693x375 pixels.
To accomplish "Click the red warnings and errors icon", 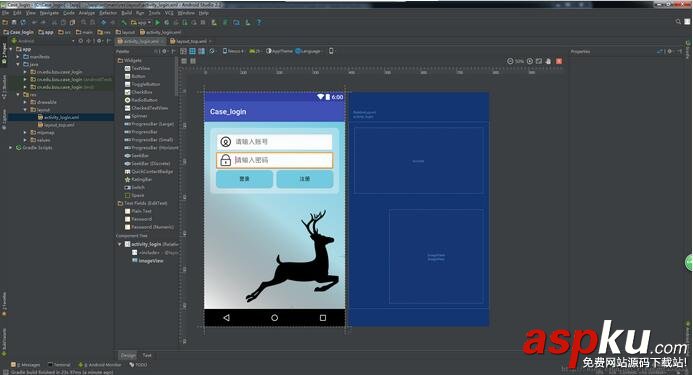I will (559, 61).
